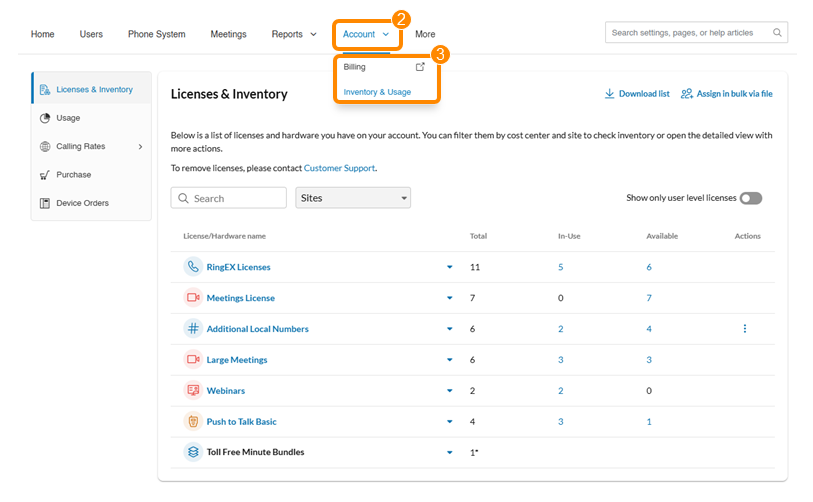Click the magnifier icon in the top search bar
The width and height of the screenshot is (813, 502).
click(777, 33)
